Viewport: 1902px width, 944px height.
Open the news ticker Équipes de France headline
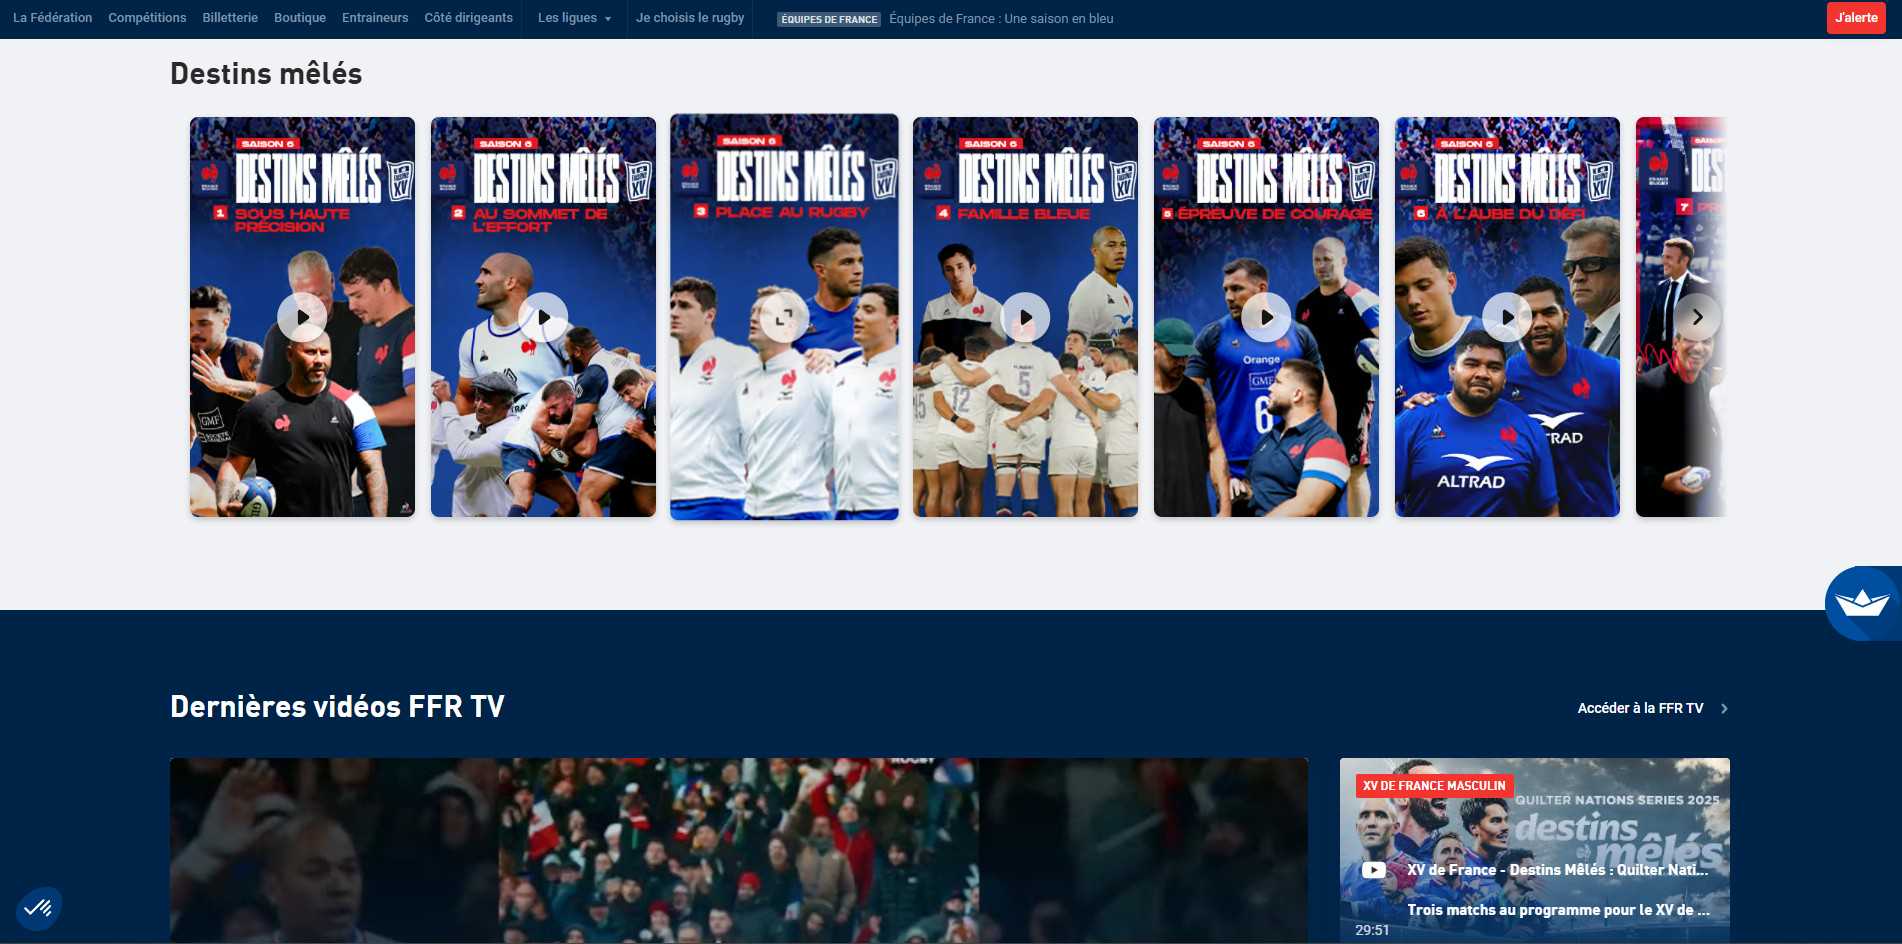[x=1001, y=19]
